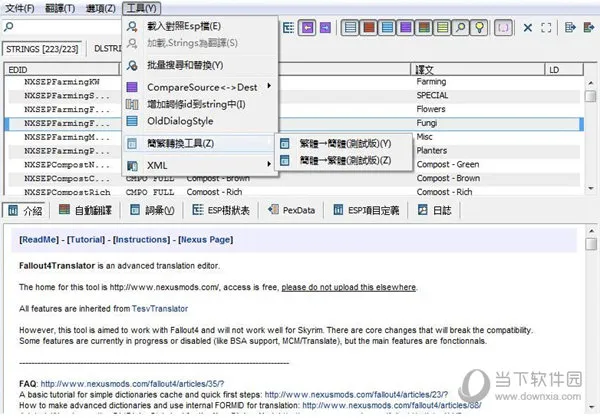Click the blue X toolbar icon
The height and width of the screenshot is (419, 600).
pos(528,28)
